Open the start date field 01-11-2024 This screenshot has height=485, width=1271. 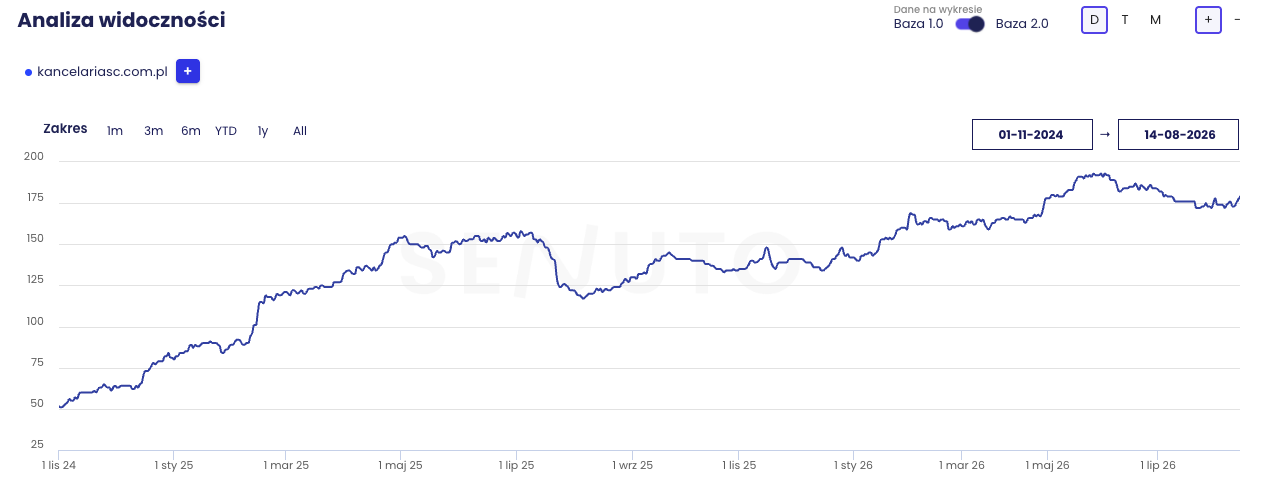pyautogui.click(x=1032, y=134)
